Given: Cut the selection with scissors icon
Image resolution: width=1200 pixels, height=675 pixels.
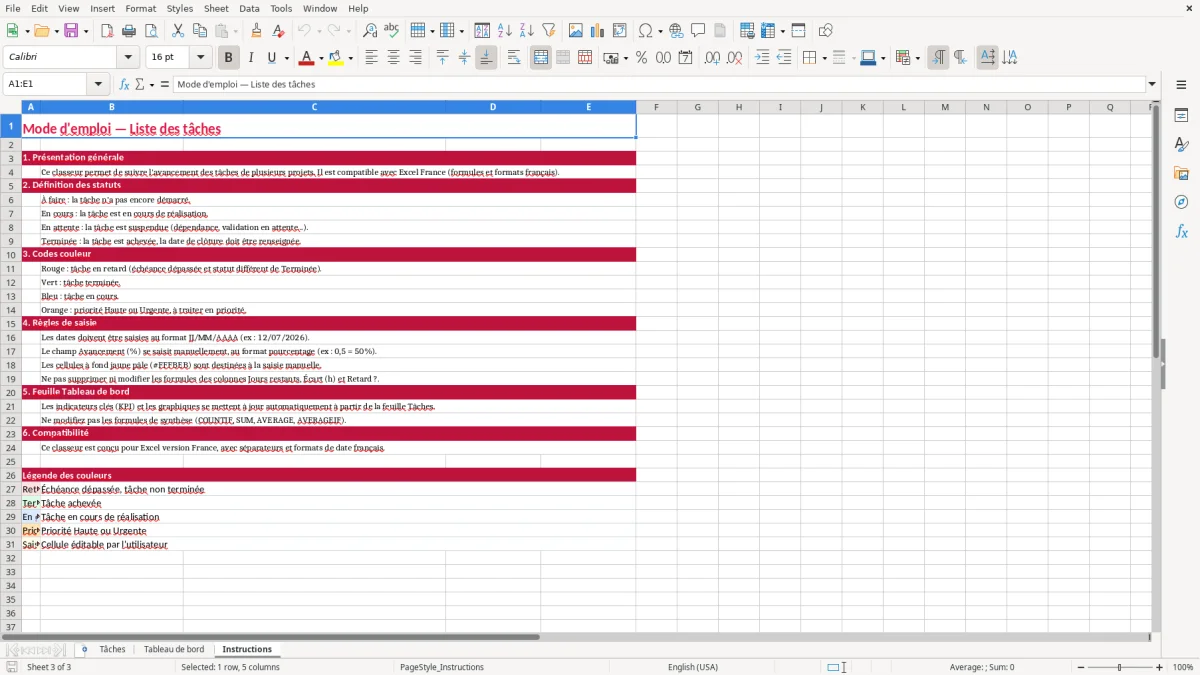Looking at the screenshot, I should tap(178, 31).
